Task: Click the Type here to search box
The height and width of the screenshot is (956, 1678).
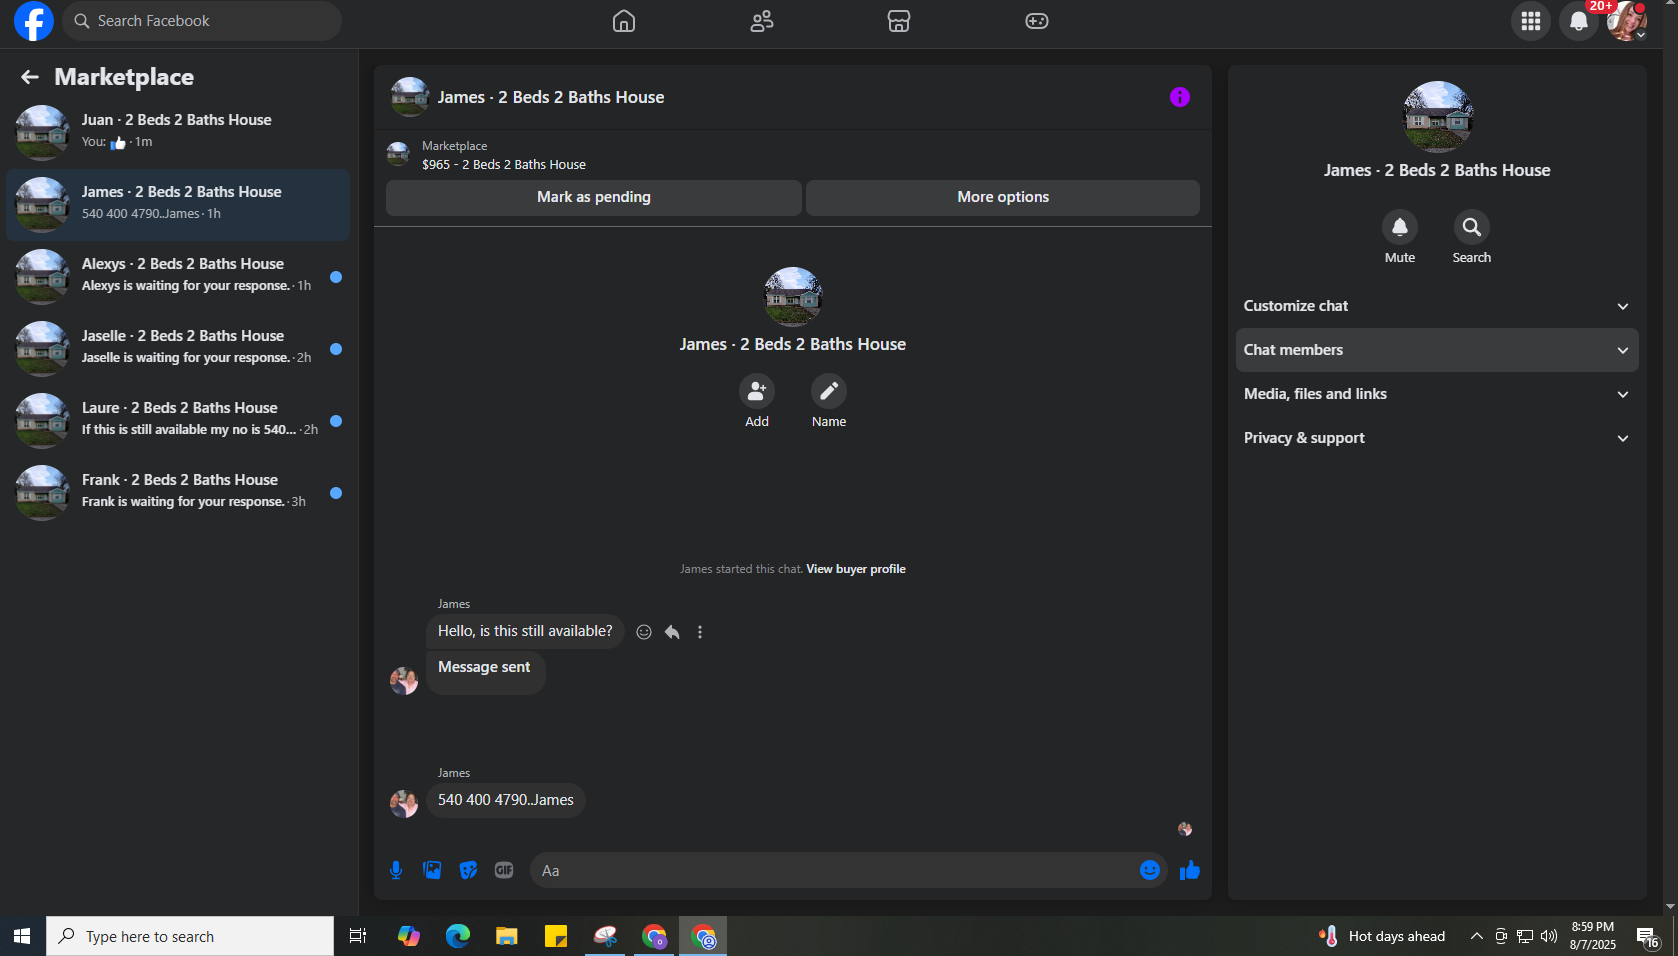Action: (190, 936)
